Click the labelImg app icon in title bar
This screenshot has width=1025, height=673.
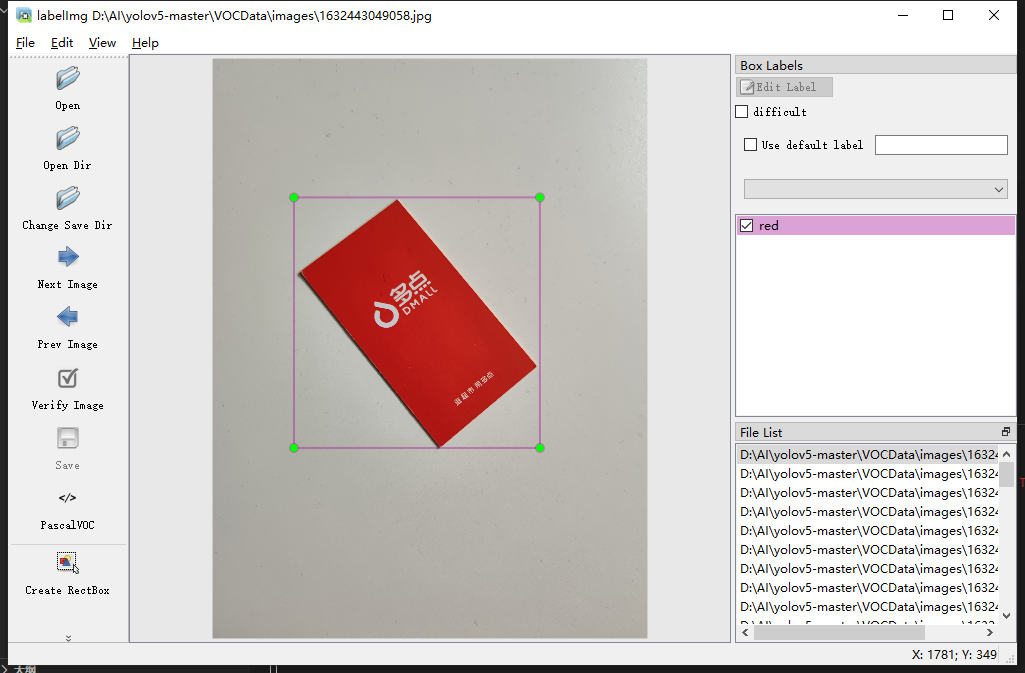coord(24,15)
